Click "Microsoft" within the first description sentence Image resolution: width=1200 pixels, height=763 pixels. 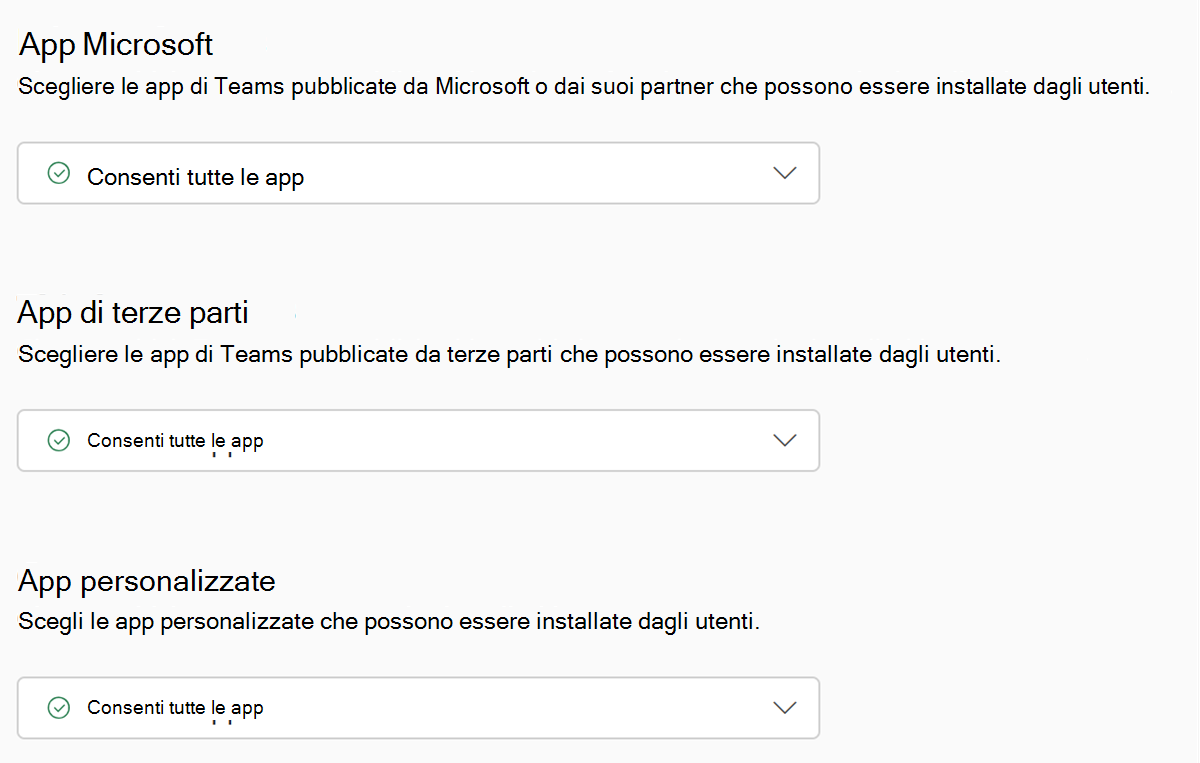482,87
